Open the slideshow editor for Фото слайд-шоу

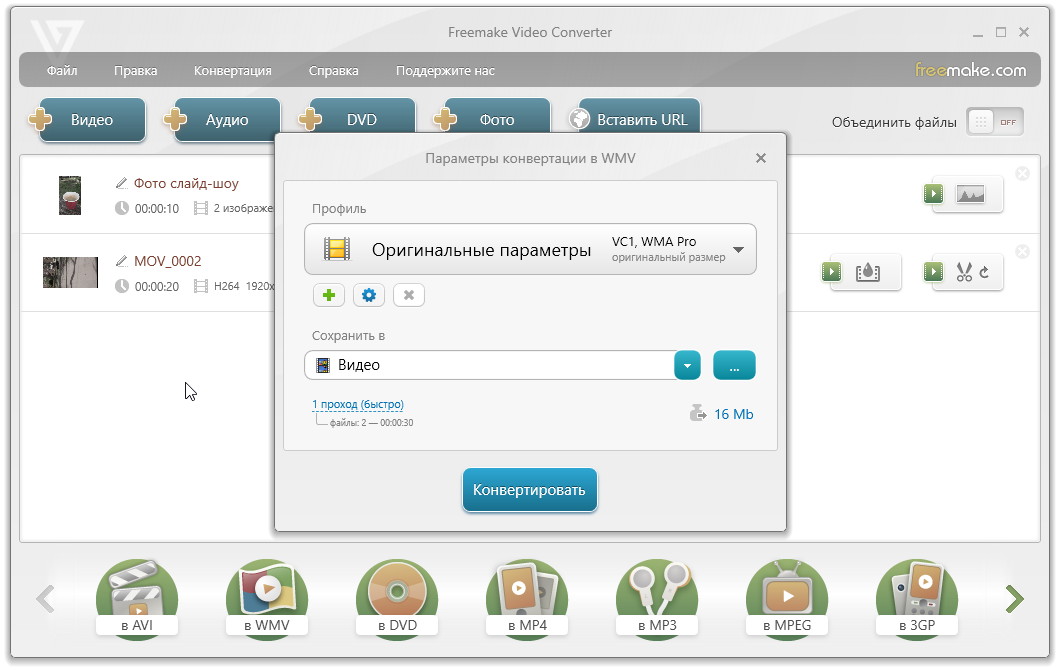(x=963, y=195)
